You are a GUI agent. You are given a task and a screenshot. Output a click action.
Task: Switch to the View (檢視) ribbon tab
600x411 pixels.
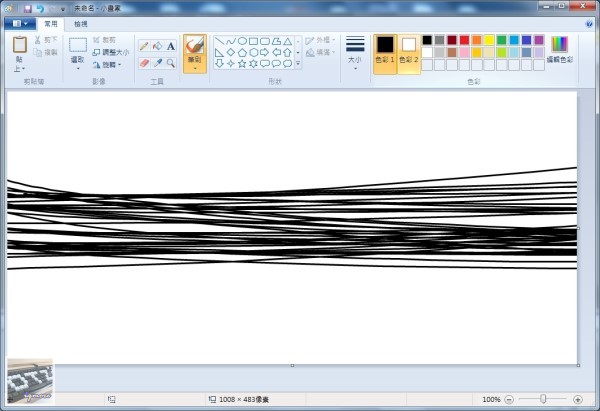coord(81,24)
